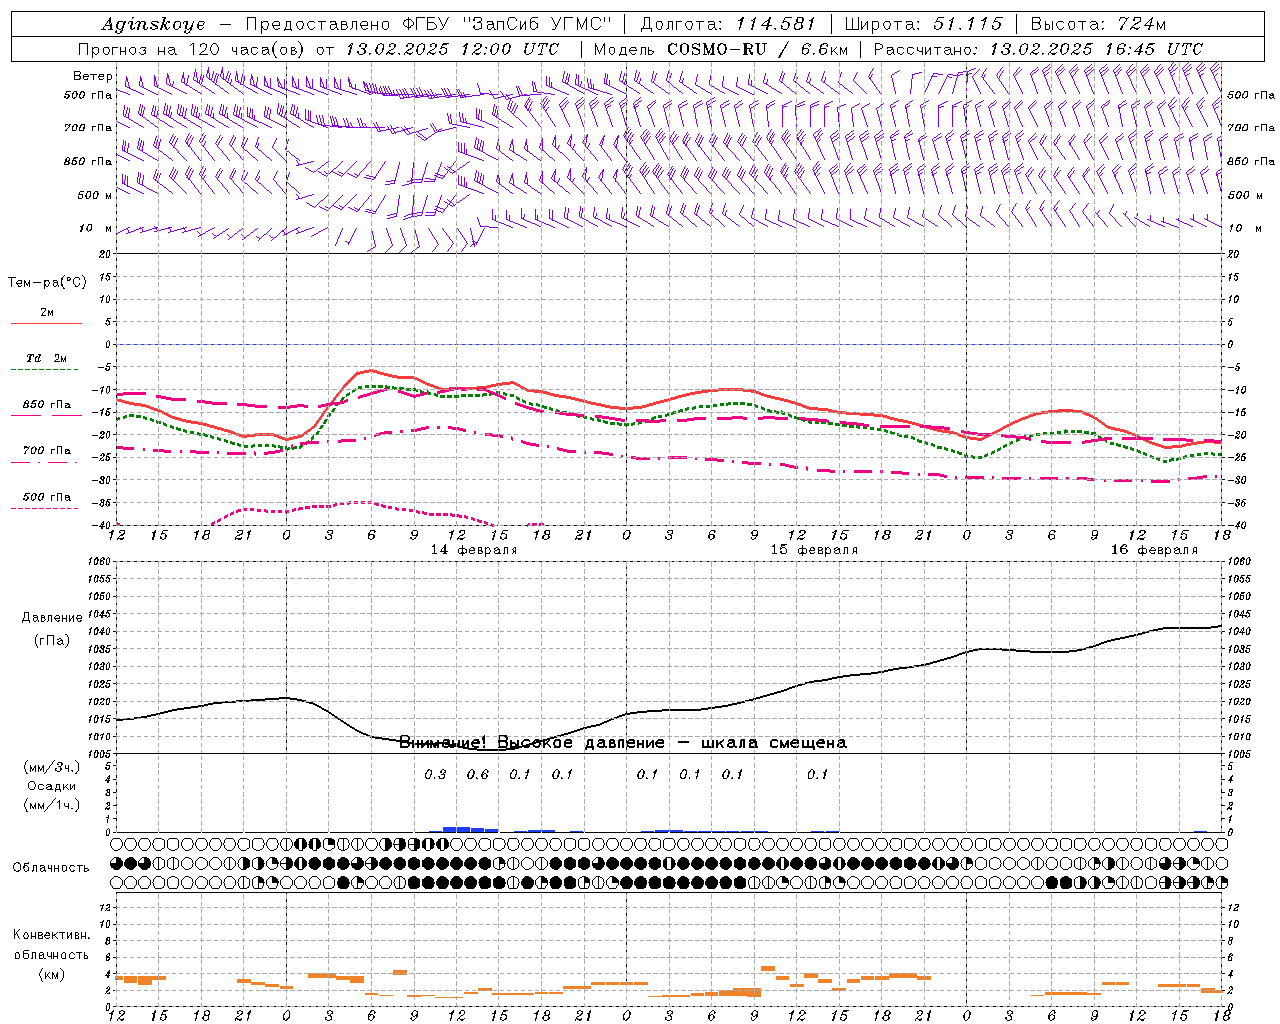1280x1024 pixels.
Task: Click the warning "Внимание! Высокое давление – шкала смещена"
Action: click(623, 742)
